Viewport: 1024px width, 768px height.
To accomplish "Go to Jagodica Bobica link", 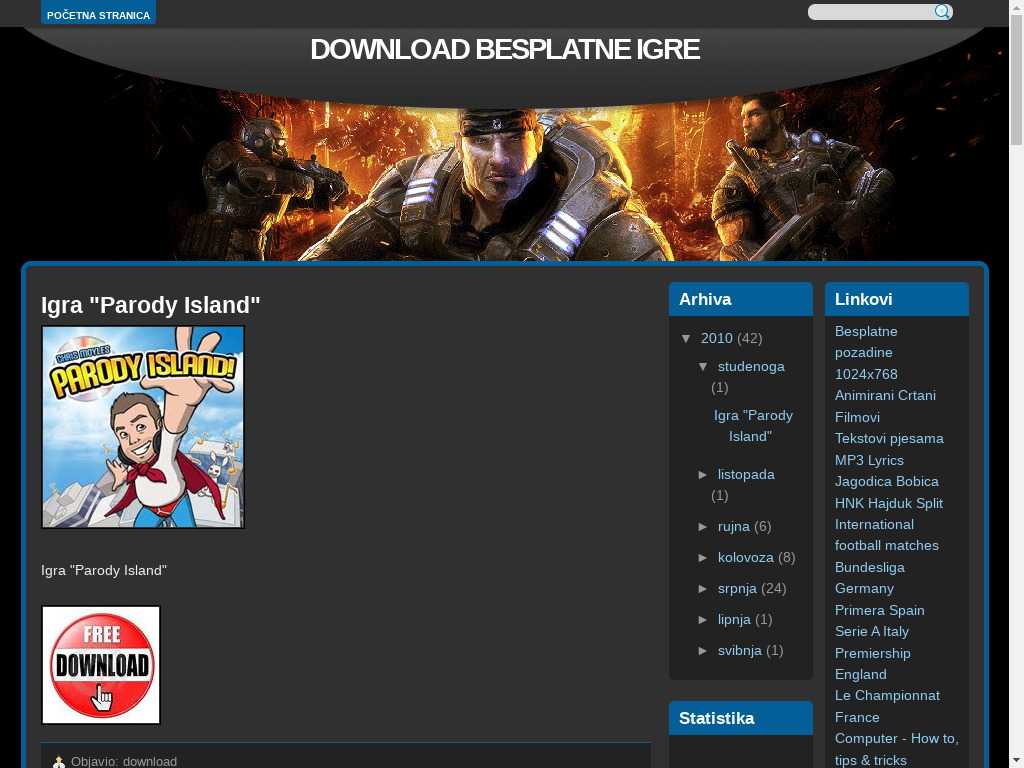I will [886, 481].
